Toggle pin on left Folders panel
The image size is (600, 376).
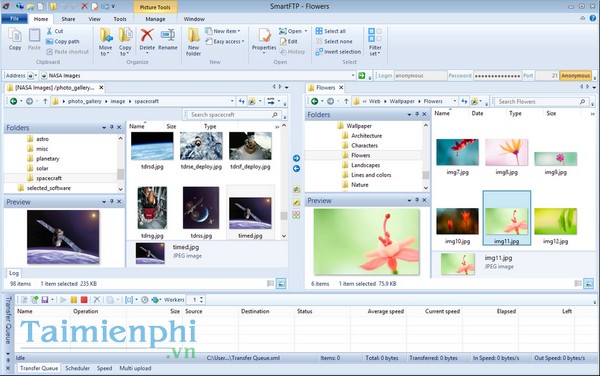tap(112, 127)
